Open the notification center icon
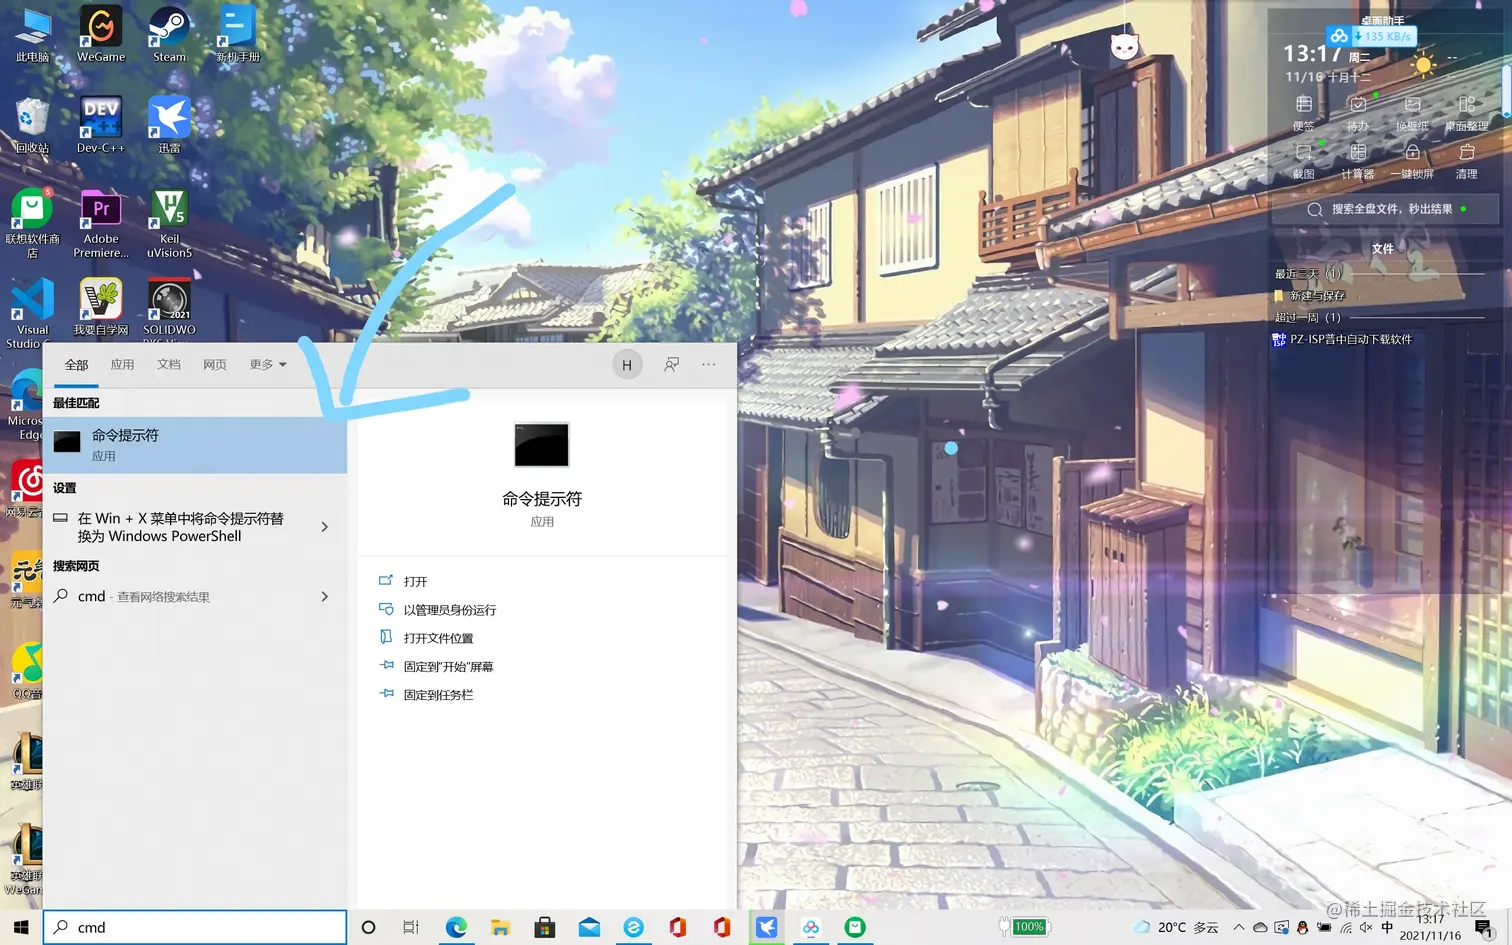Image resolution: width=1512 pixels, height=945 pixels. [1484, 928]
